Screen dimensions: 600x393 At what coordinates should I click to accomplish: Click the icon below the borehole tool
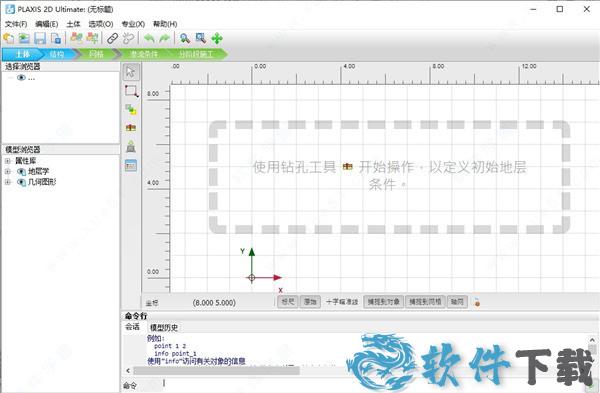(x=131, y=147)
